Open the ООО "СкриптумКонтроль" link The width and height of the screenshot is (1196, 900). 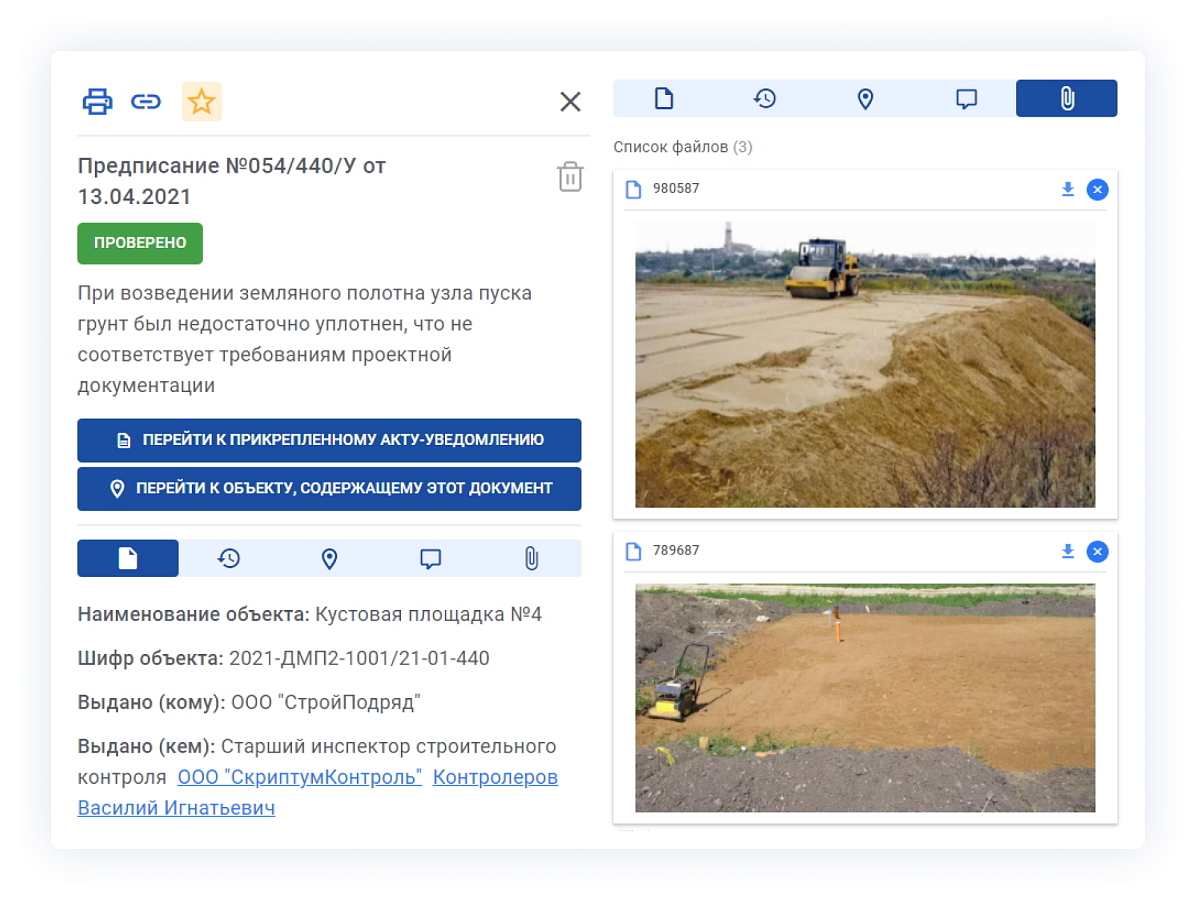tap(300, 777)
